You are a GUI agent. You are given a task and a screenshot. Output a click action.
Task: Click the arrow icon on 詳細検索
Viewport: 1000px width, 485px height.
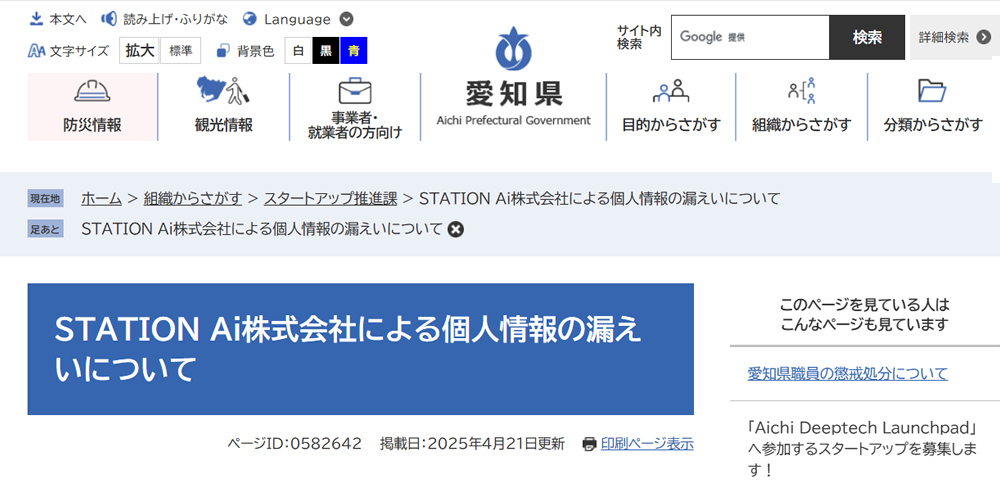(982, 37)
